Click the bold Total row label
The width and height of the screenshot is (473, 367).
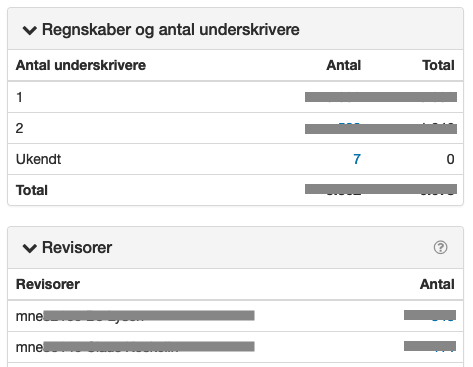click(32, 190)
